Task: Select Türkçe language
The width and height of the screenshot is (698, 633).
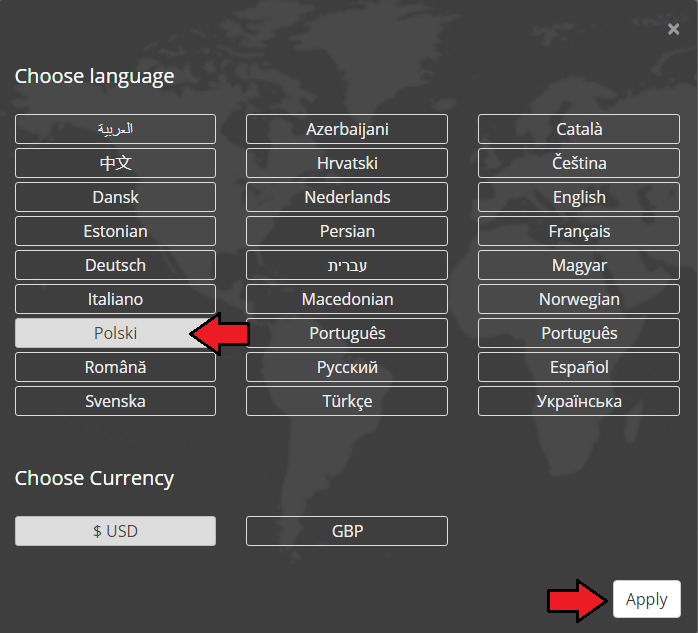Action: pyautogui.click(x=347, y=401)
